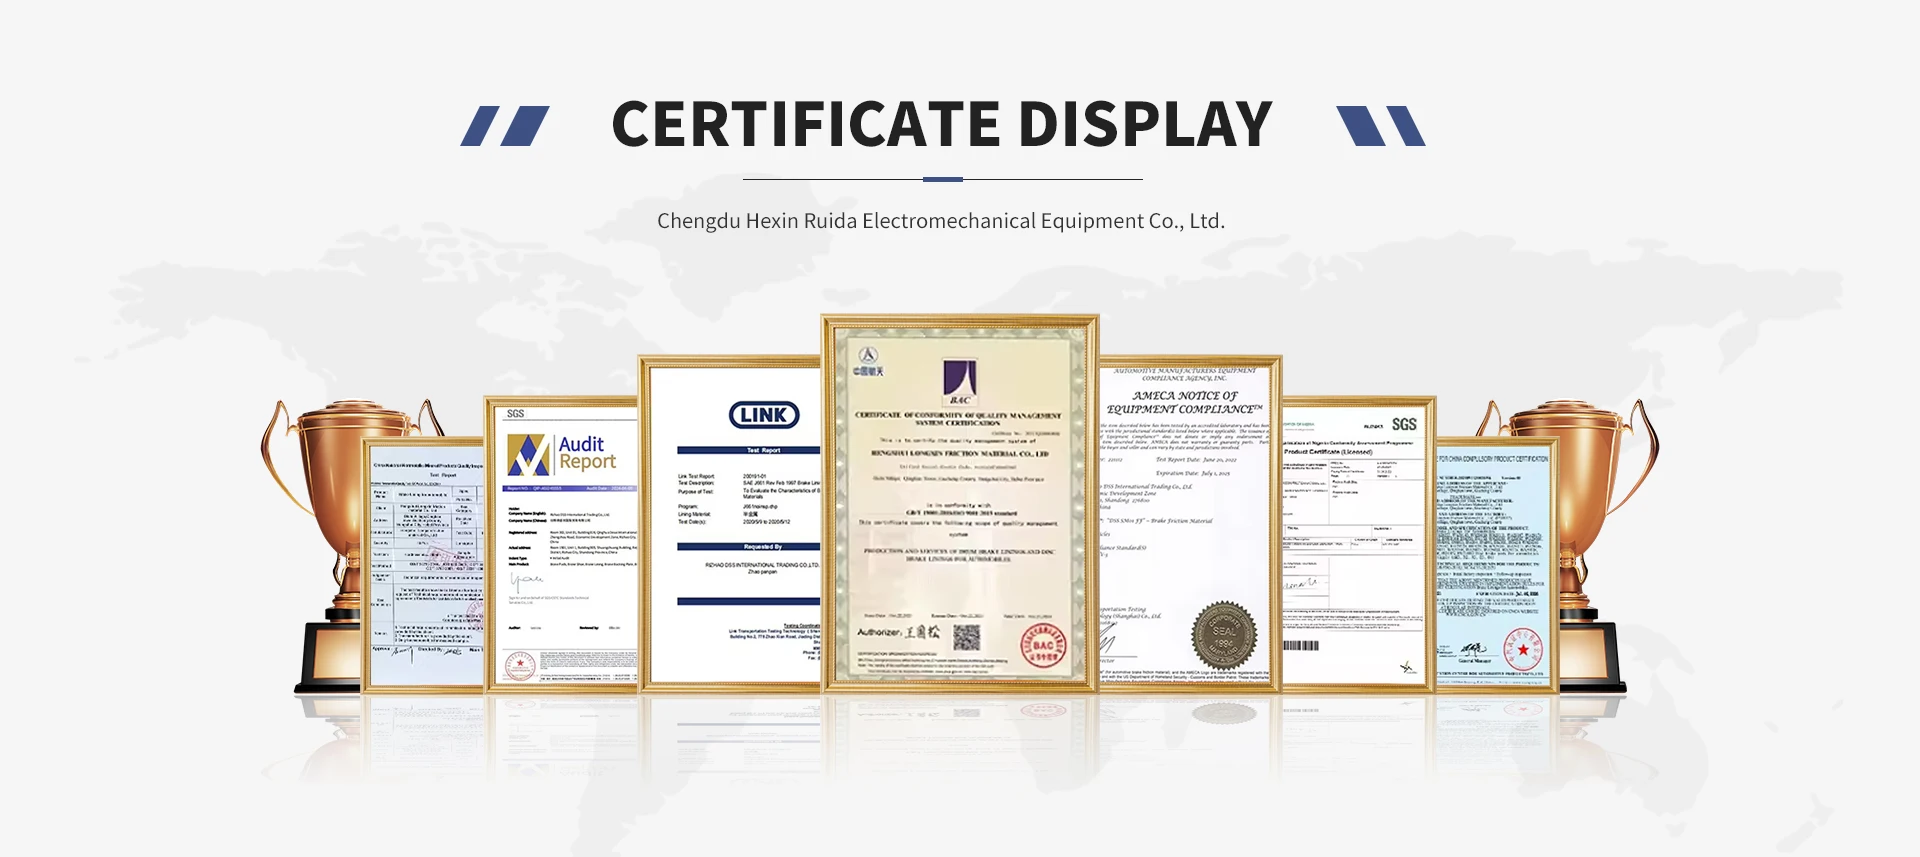Click the Audit Report logo on SGS certificate
The image size is (1920, 857).
point(561,454)
